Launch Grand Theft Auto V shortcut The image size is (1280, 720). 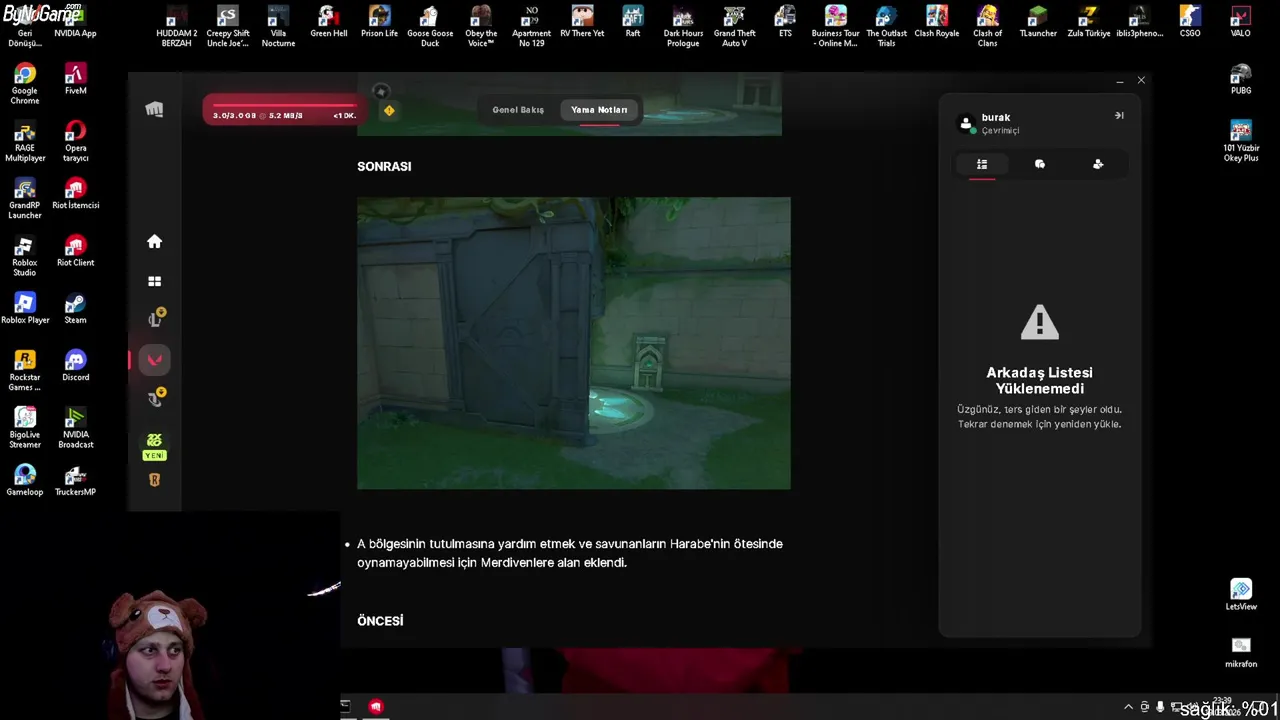(x=734, y=27)
